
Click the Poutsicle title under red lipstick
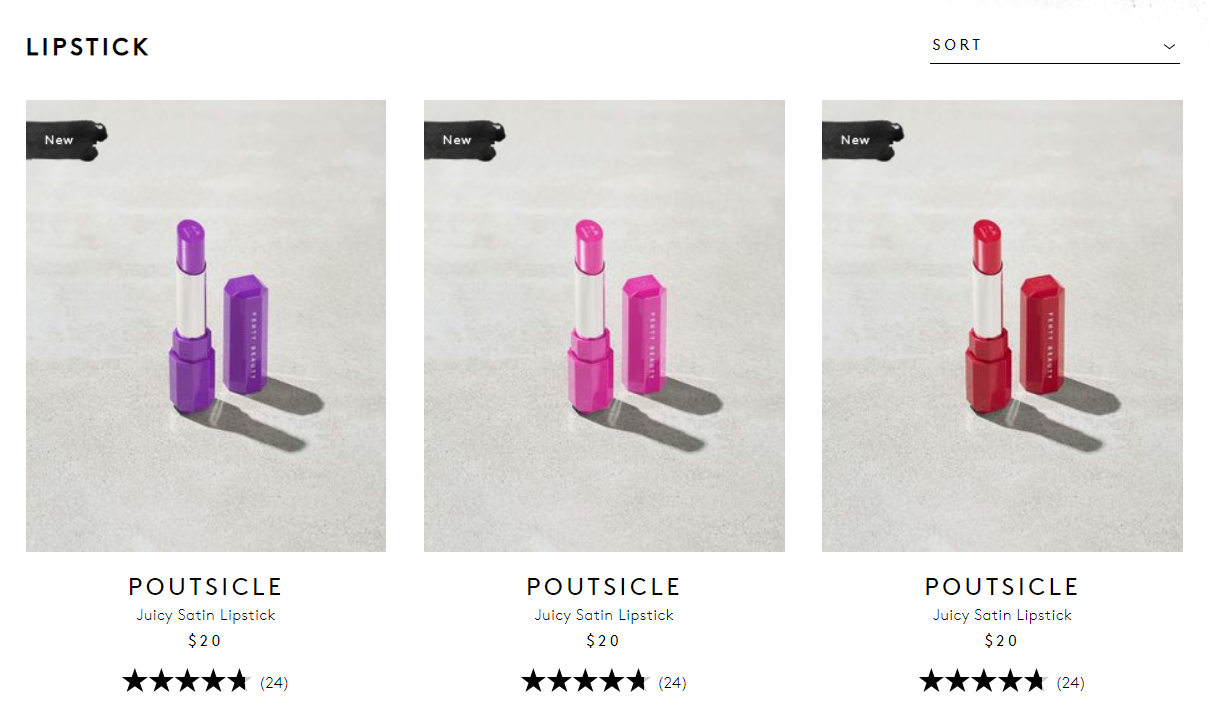[x=1002, y=587]
